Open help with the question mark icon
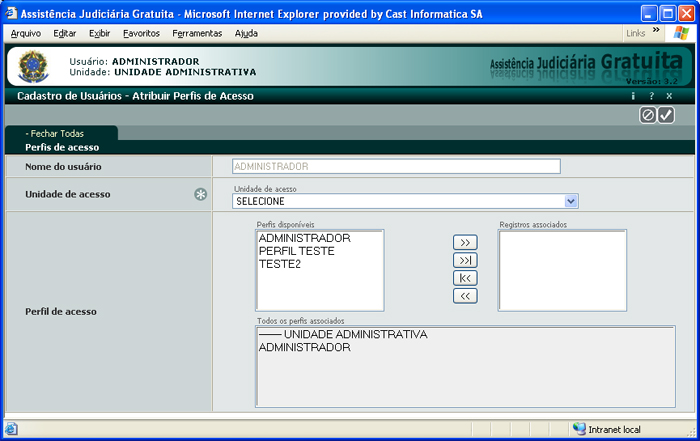This screenshot has height=441, width=700. (651, 97)
